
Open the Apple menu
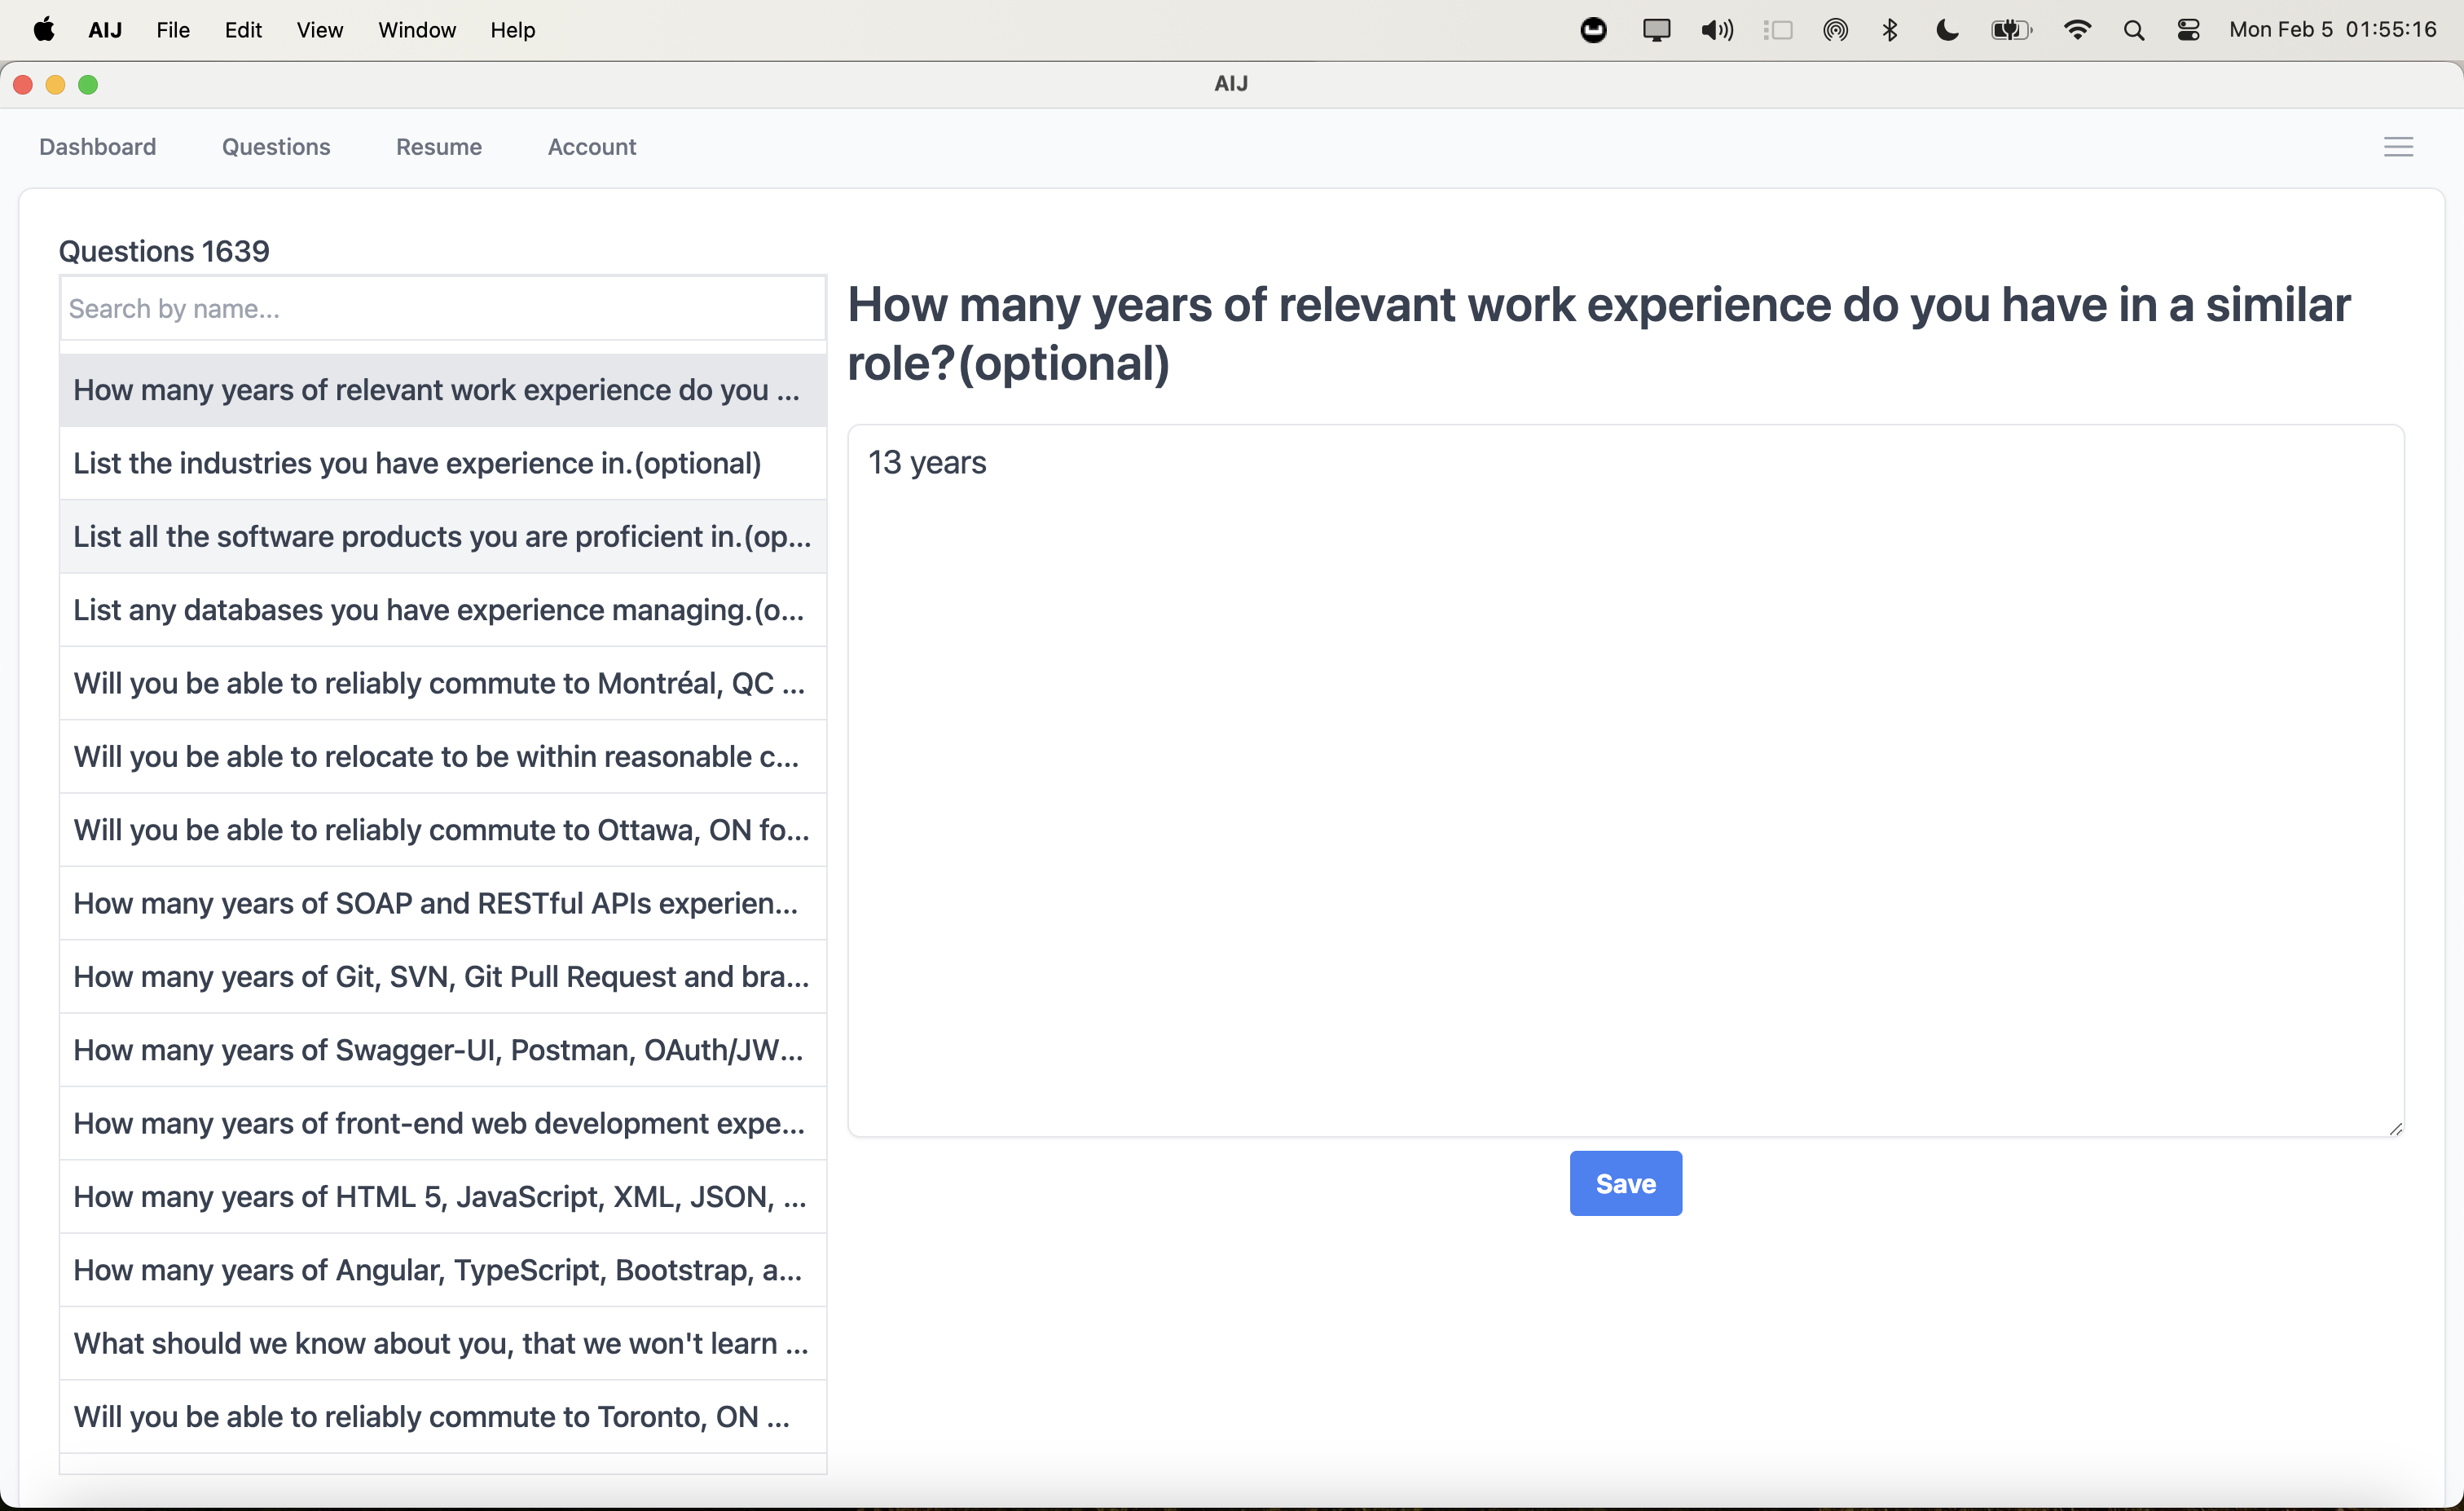[x=44, y=30]
